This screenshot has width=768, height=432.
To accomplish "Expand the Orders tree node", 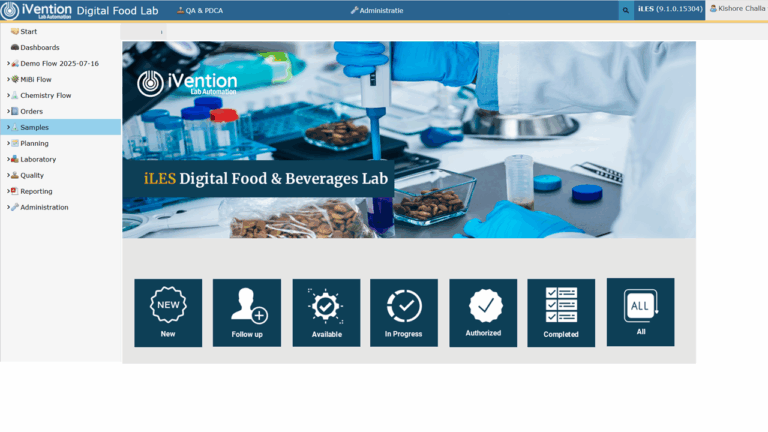I will (x=8, y=111).
